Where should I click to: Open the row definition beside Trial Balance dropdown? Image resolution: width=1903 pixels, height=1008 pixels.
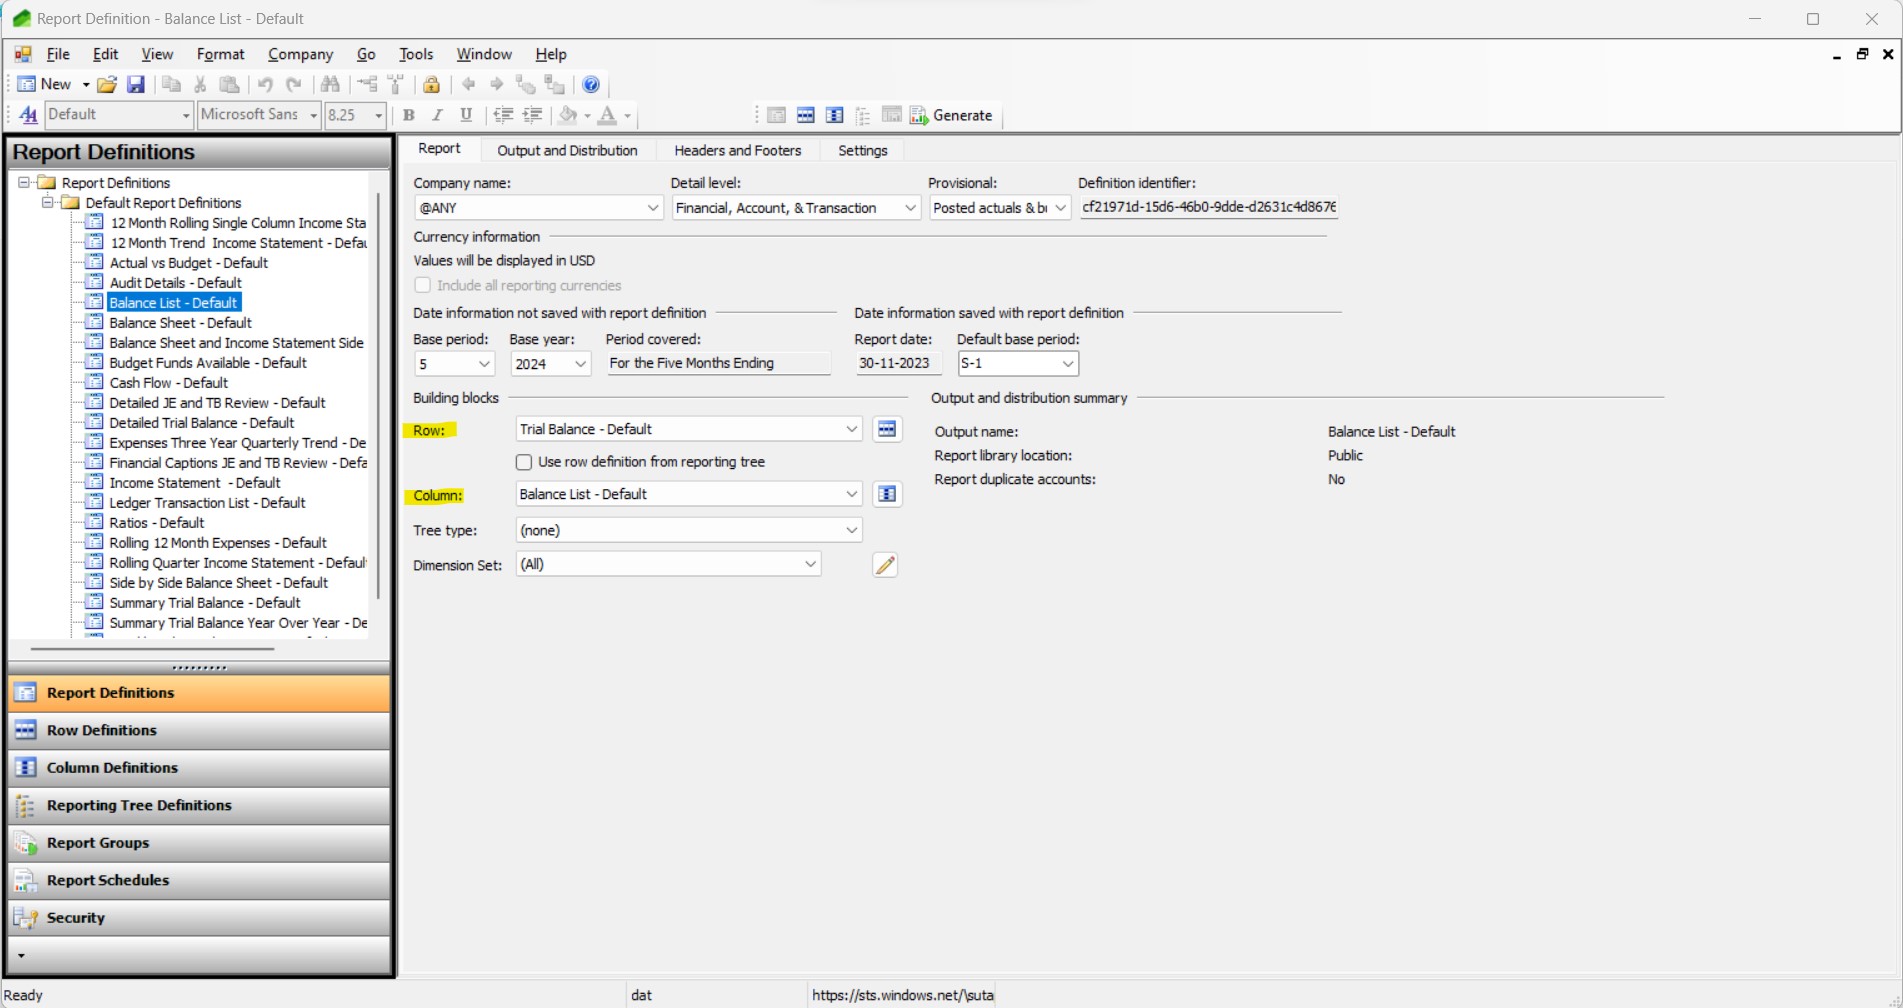[886, 428]
